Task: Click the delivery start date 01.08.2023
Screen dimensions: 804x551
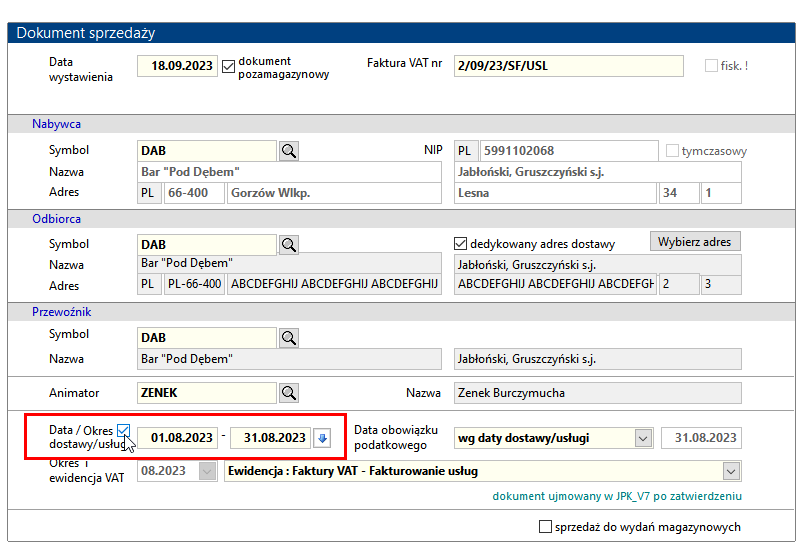Action: 177,438
